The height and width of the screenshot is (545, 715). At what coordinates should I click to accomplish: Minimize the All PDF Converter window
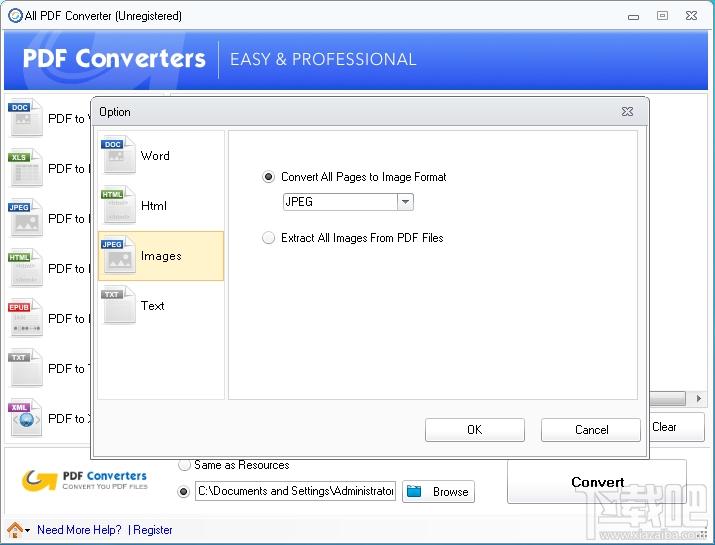[633, 16]
